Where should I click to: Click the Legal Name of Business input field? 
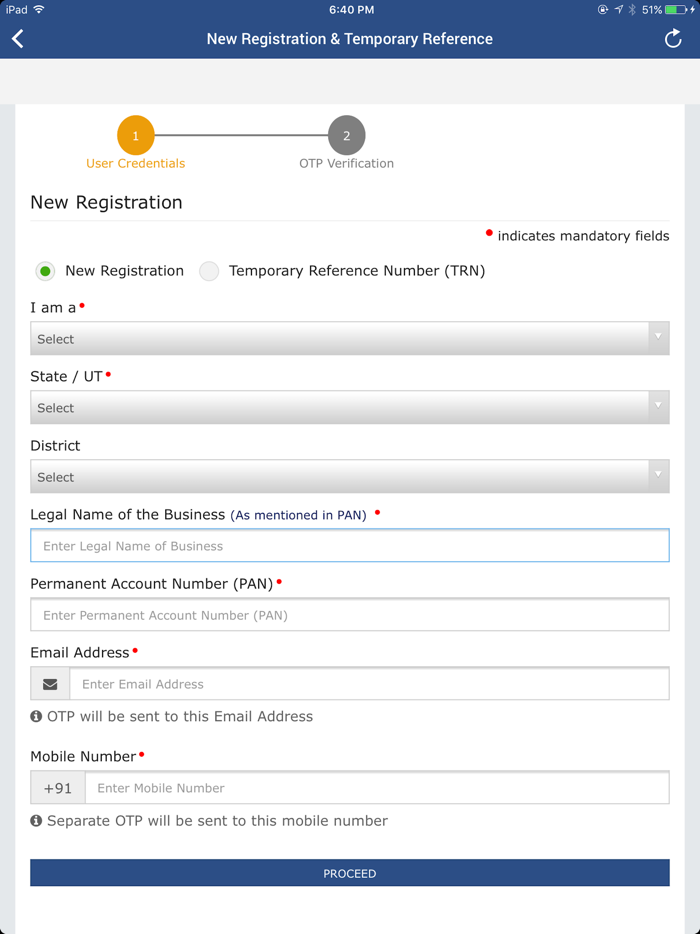click(x=349, y=545)
